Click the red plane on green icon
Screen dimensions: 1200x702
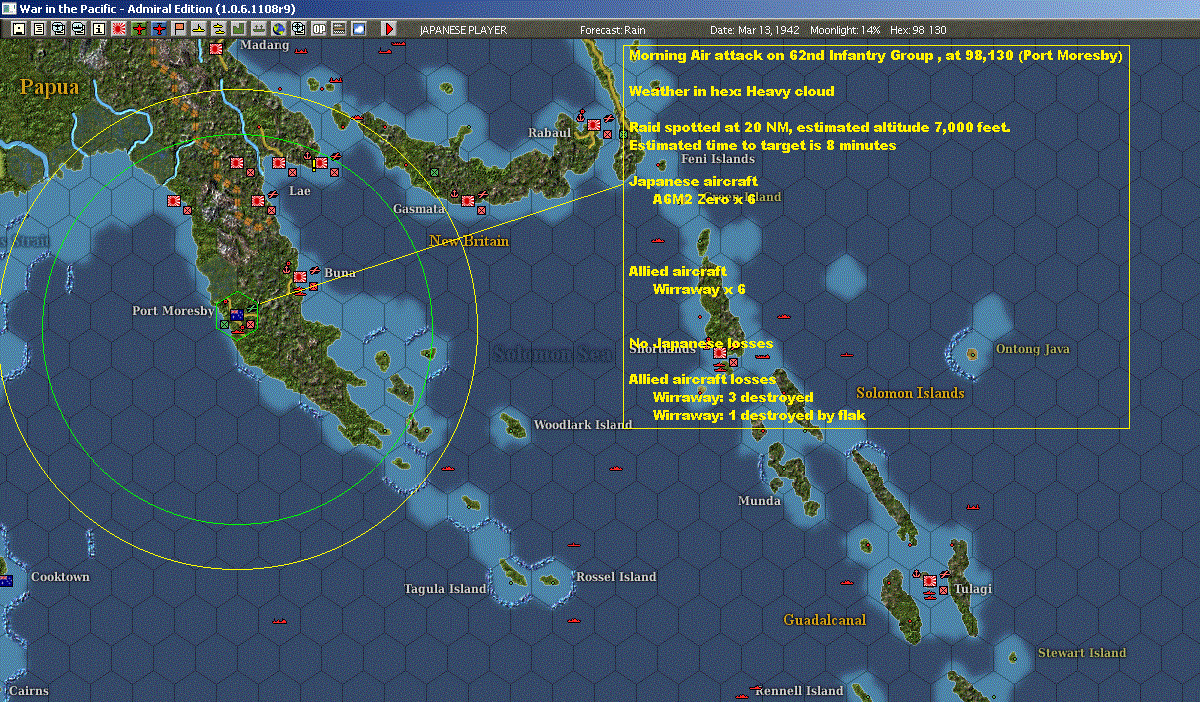(x=138, y=29)
